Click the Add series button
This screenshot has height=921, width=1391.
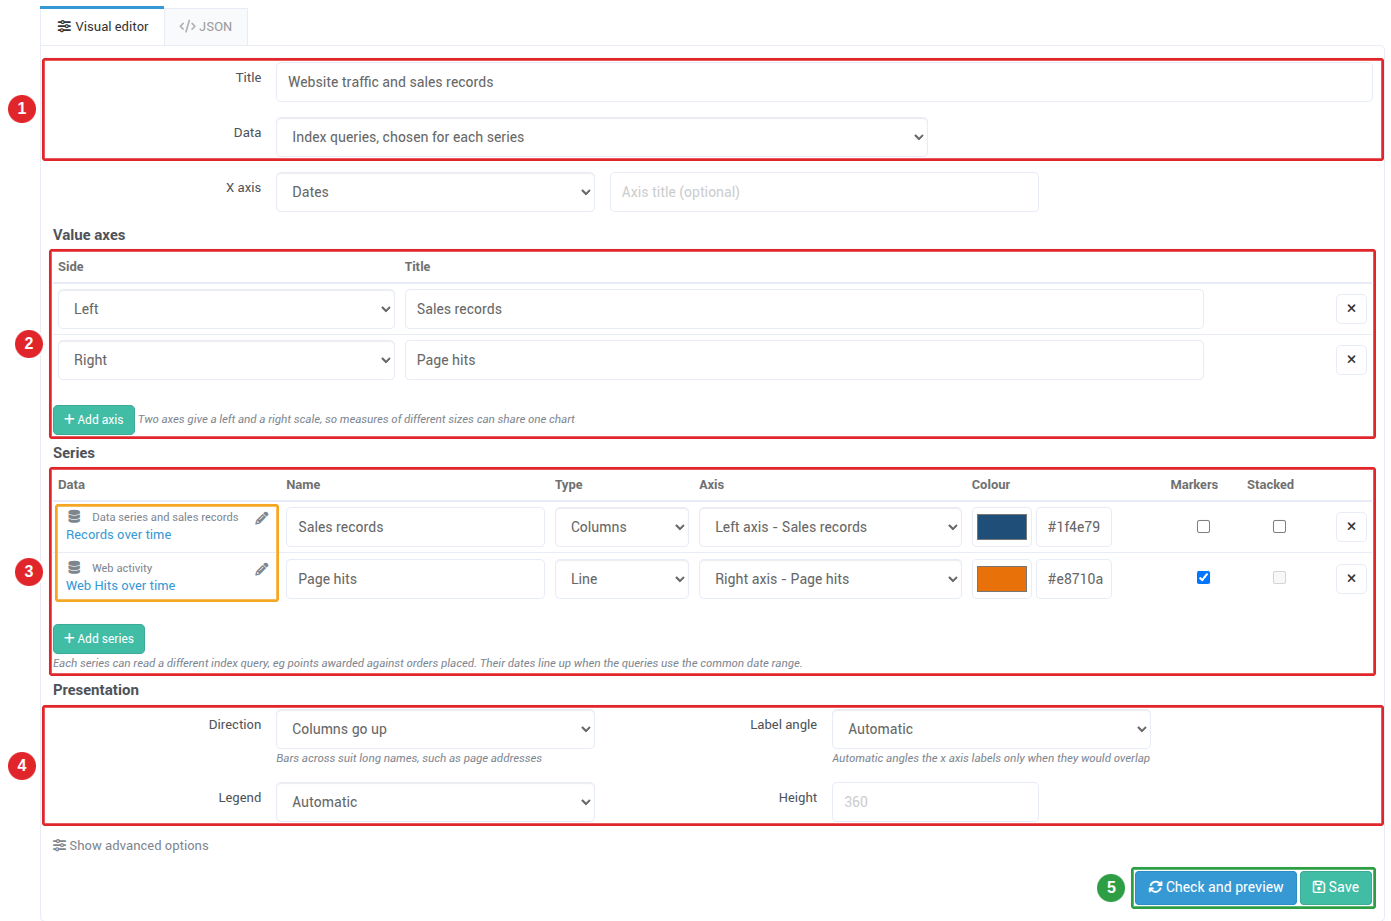(99, 639)
